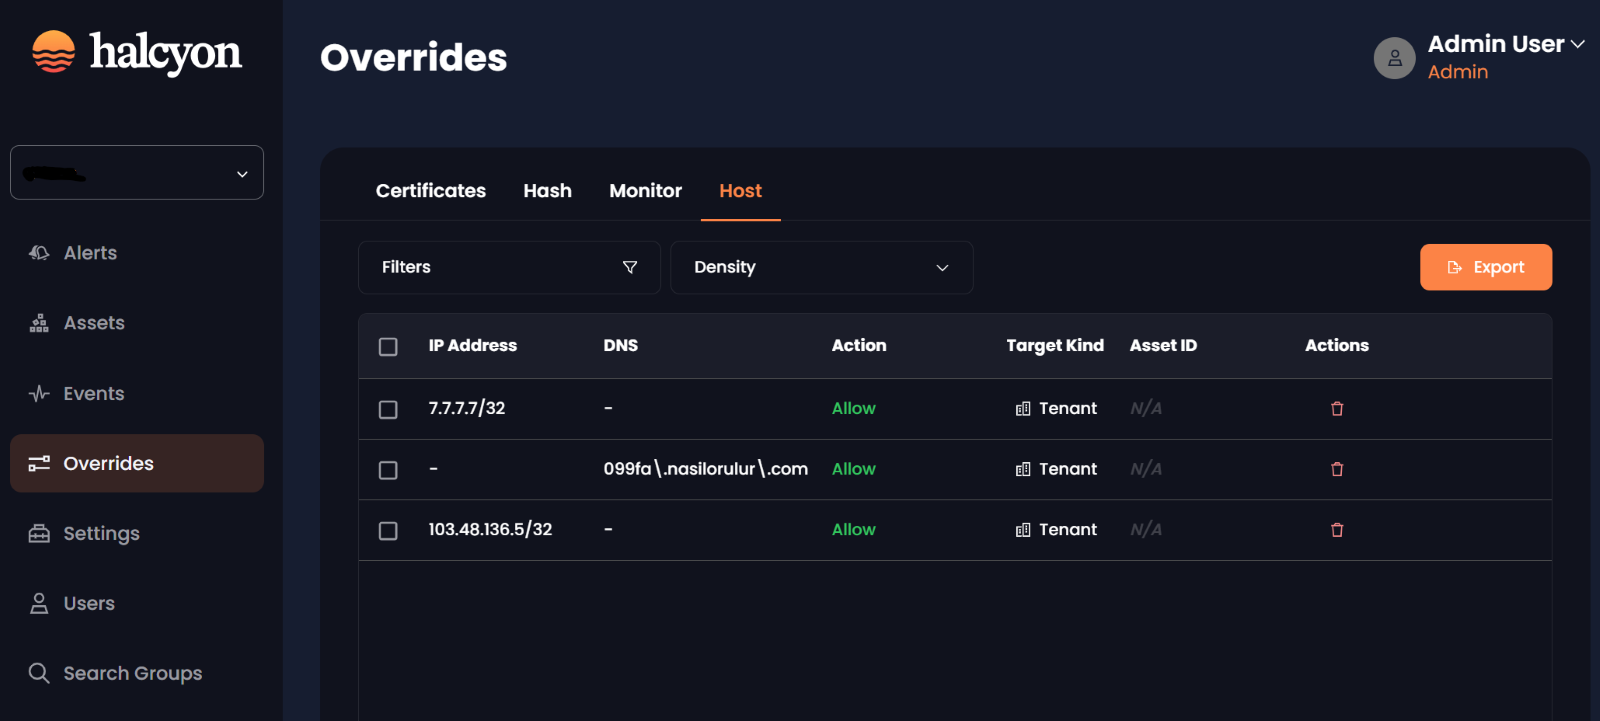The image size is (1600, 721).
Task: Delete the 7.7.7.7/32 override with trash icon
Action: tap(1337, 409)
